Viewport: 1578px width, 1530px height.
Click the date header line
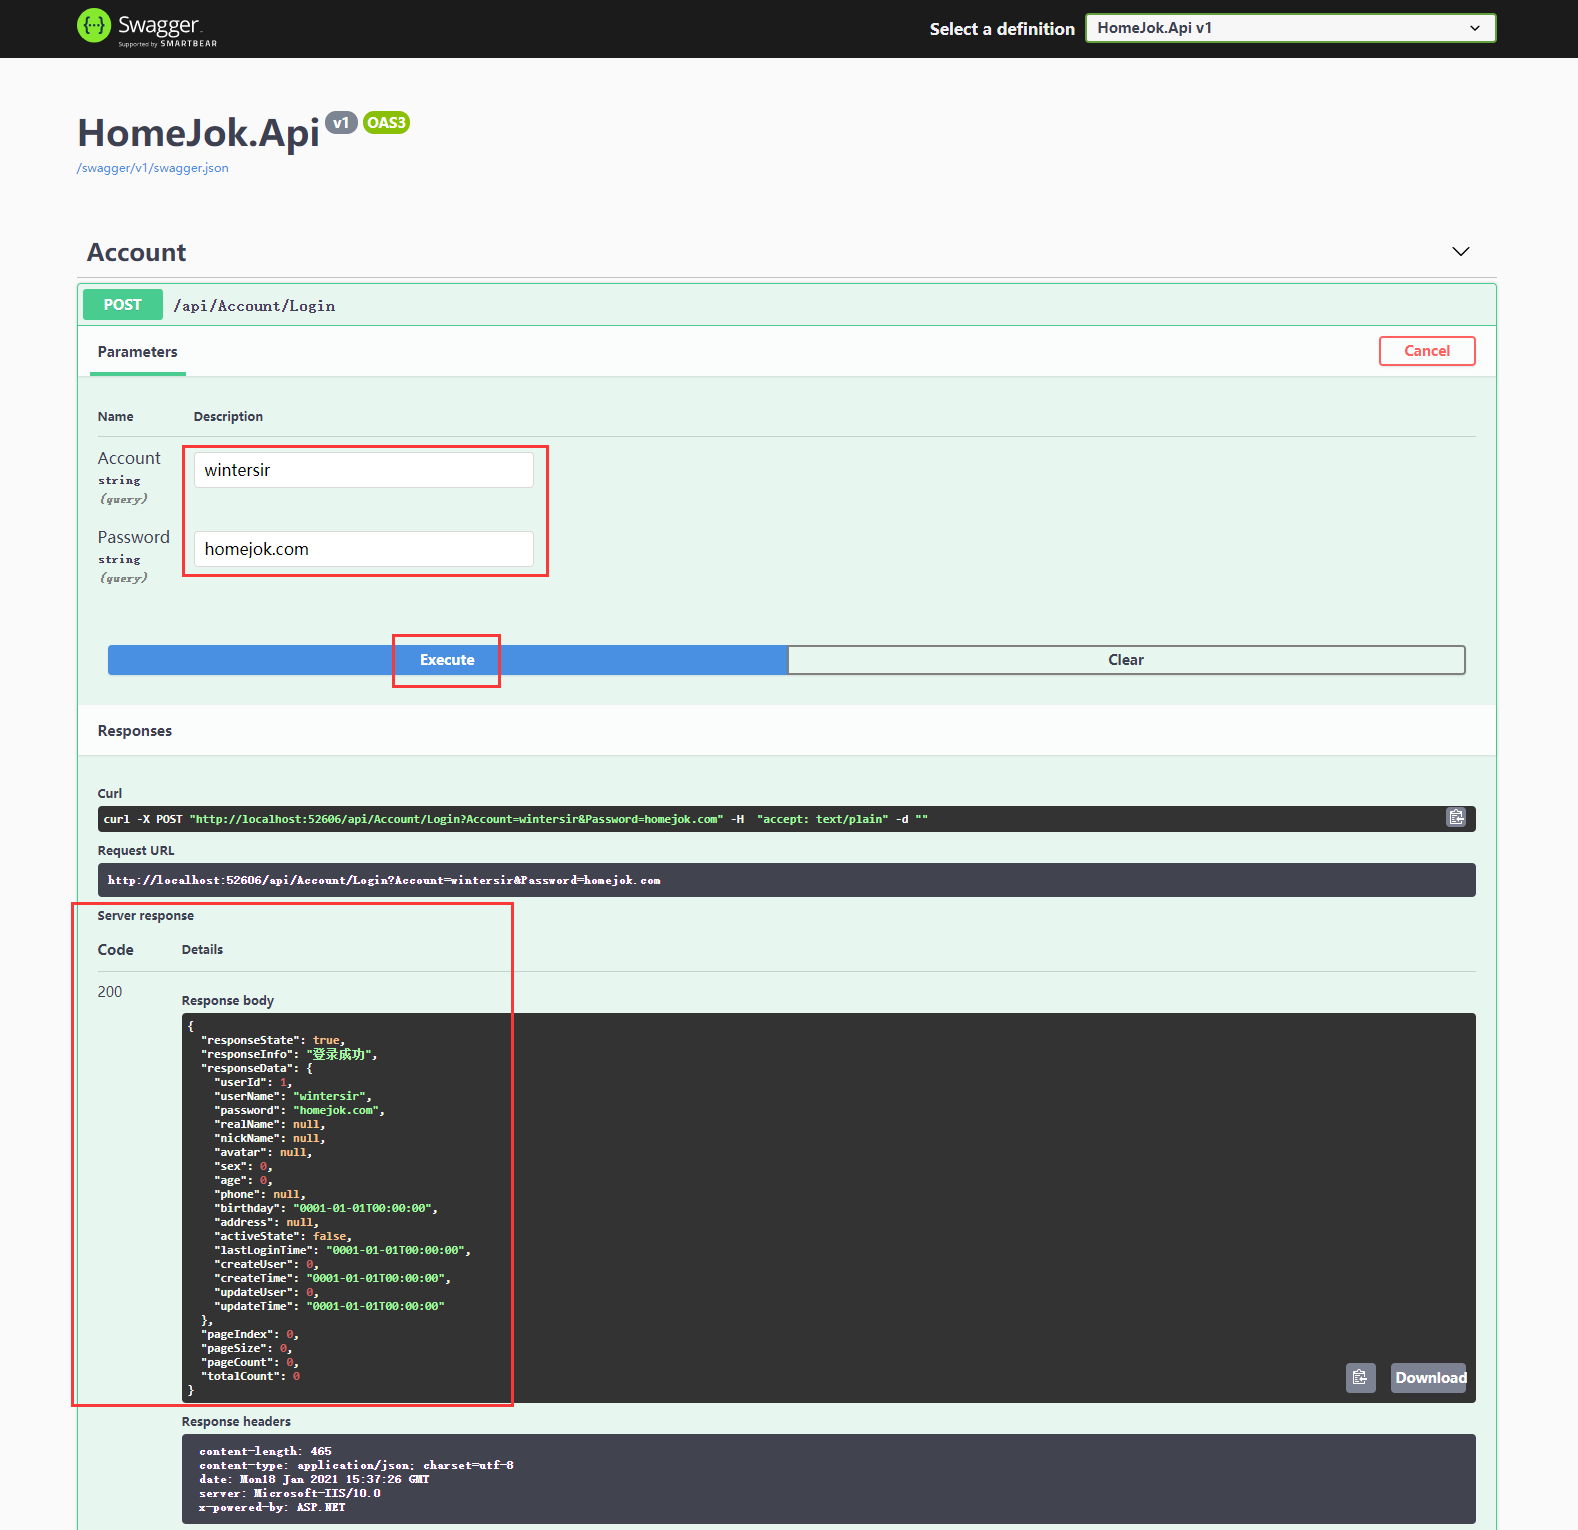click(314, 1479)
